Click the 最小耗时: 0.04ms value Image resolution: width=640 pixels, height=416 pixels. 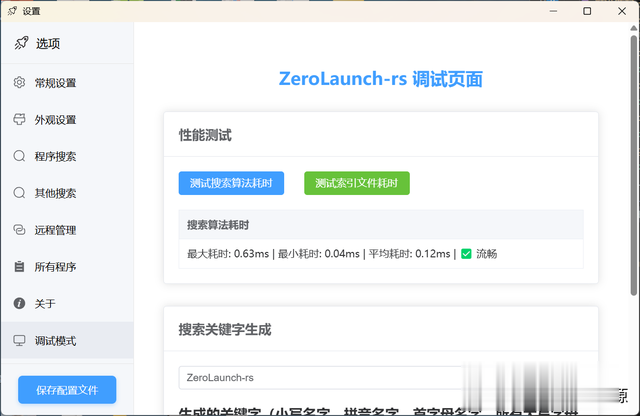pyautogui.click(x=319, y=254)
